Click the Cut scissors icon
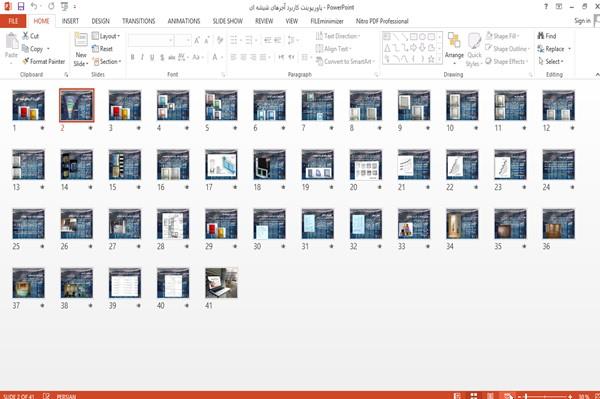Image resolution: width=600 pixels, height=399 pixels. (26, 36)
